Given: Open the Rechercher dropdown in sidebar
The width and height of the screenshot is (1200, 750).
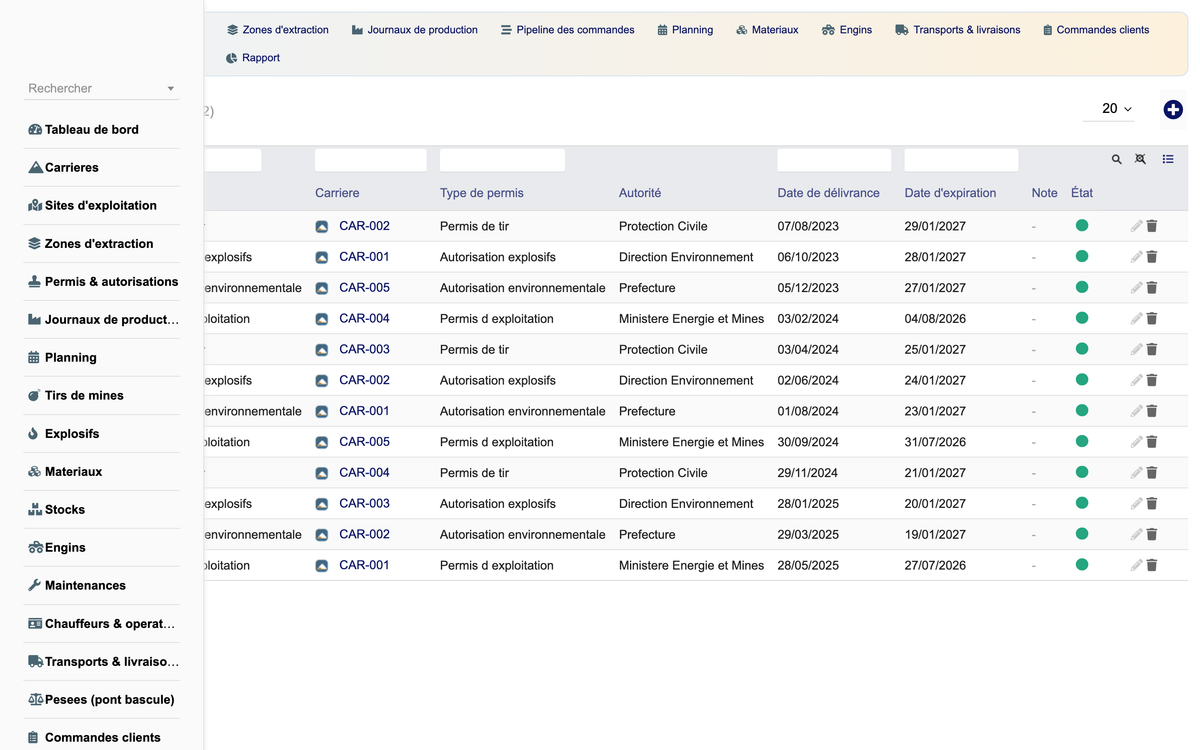Looking at the screenshot, I should (101, 88).
